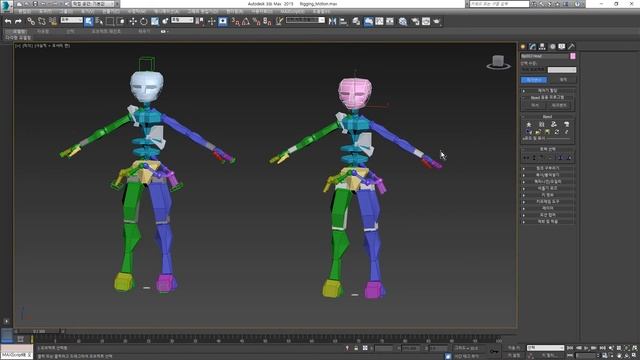Open the Render Setup dialog
The height and width of the screenshot is (360, 640).
[415, 21]
